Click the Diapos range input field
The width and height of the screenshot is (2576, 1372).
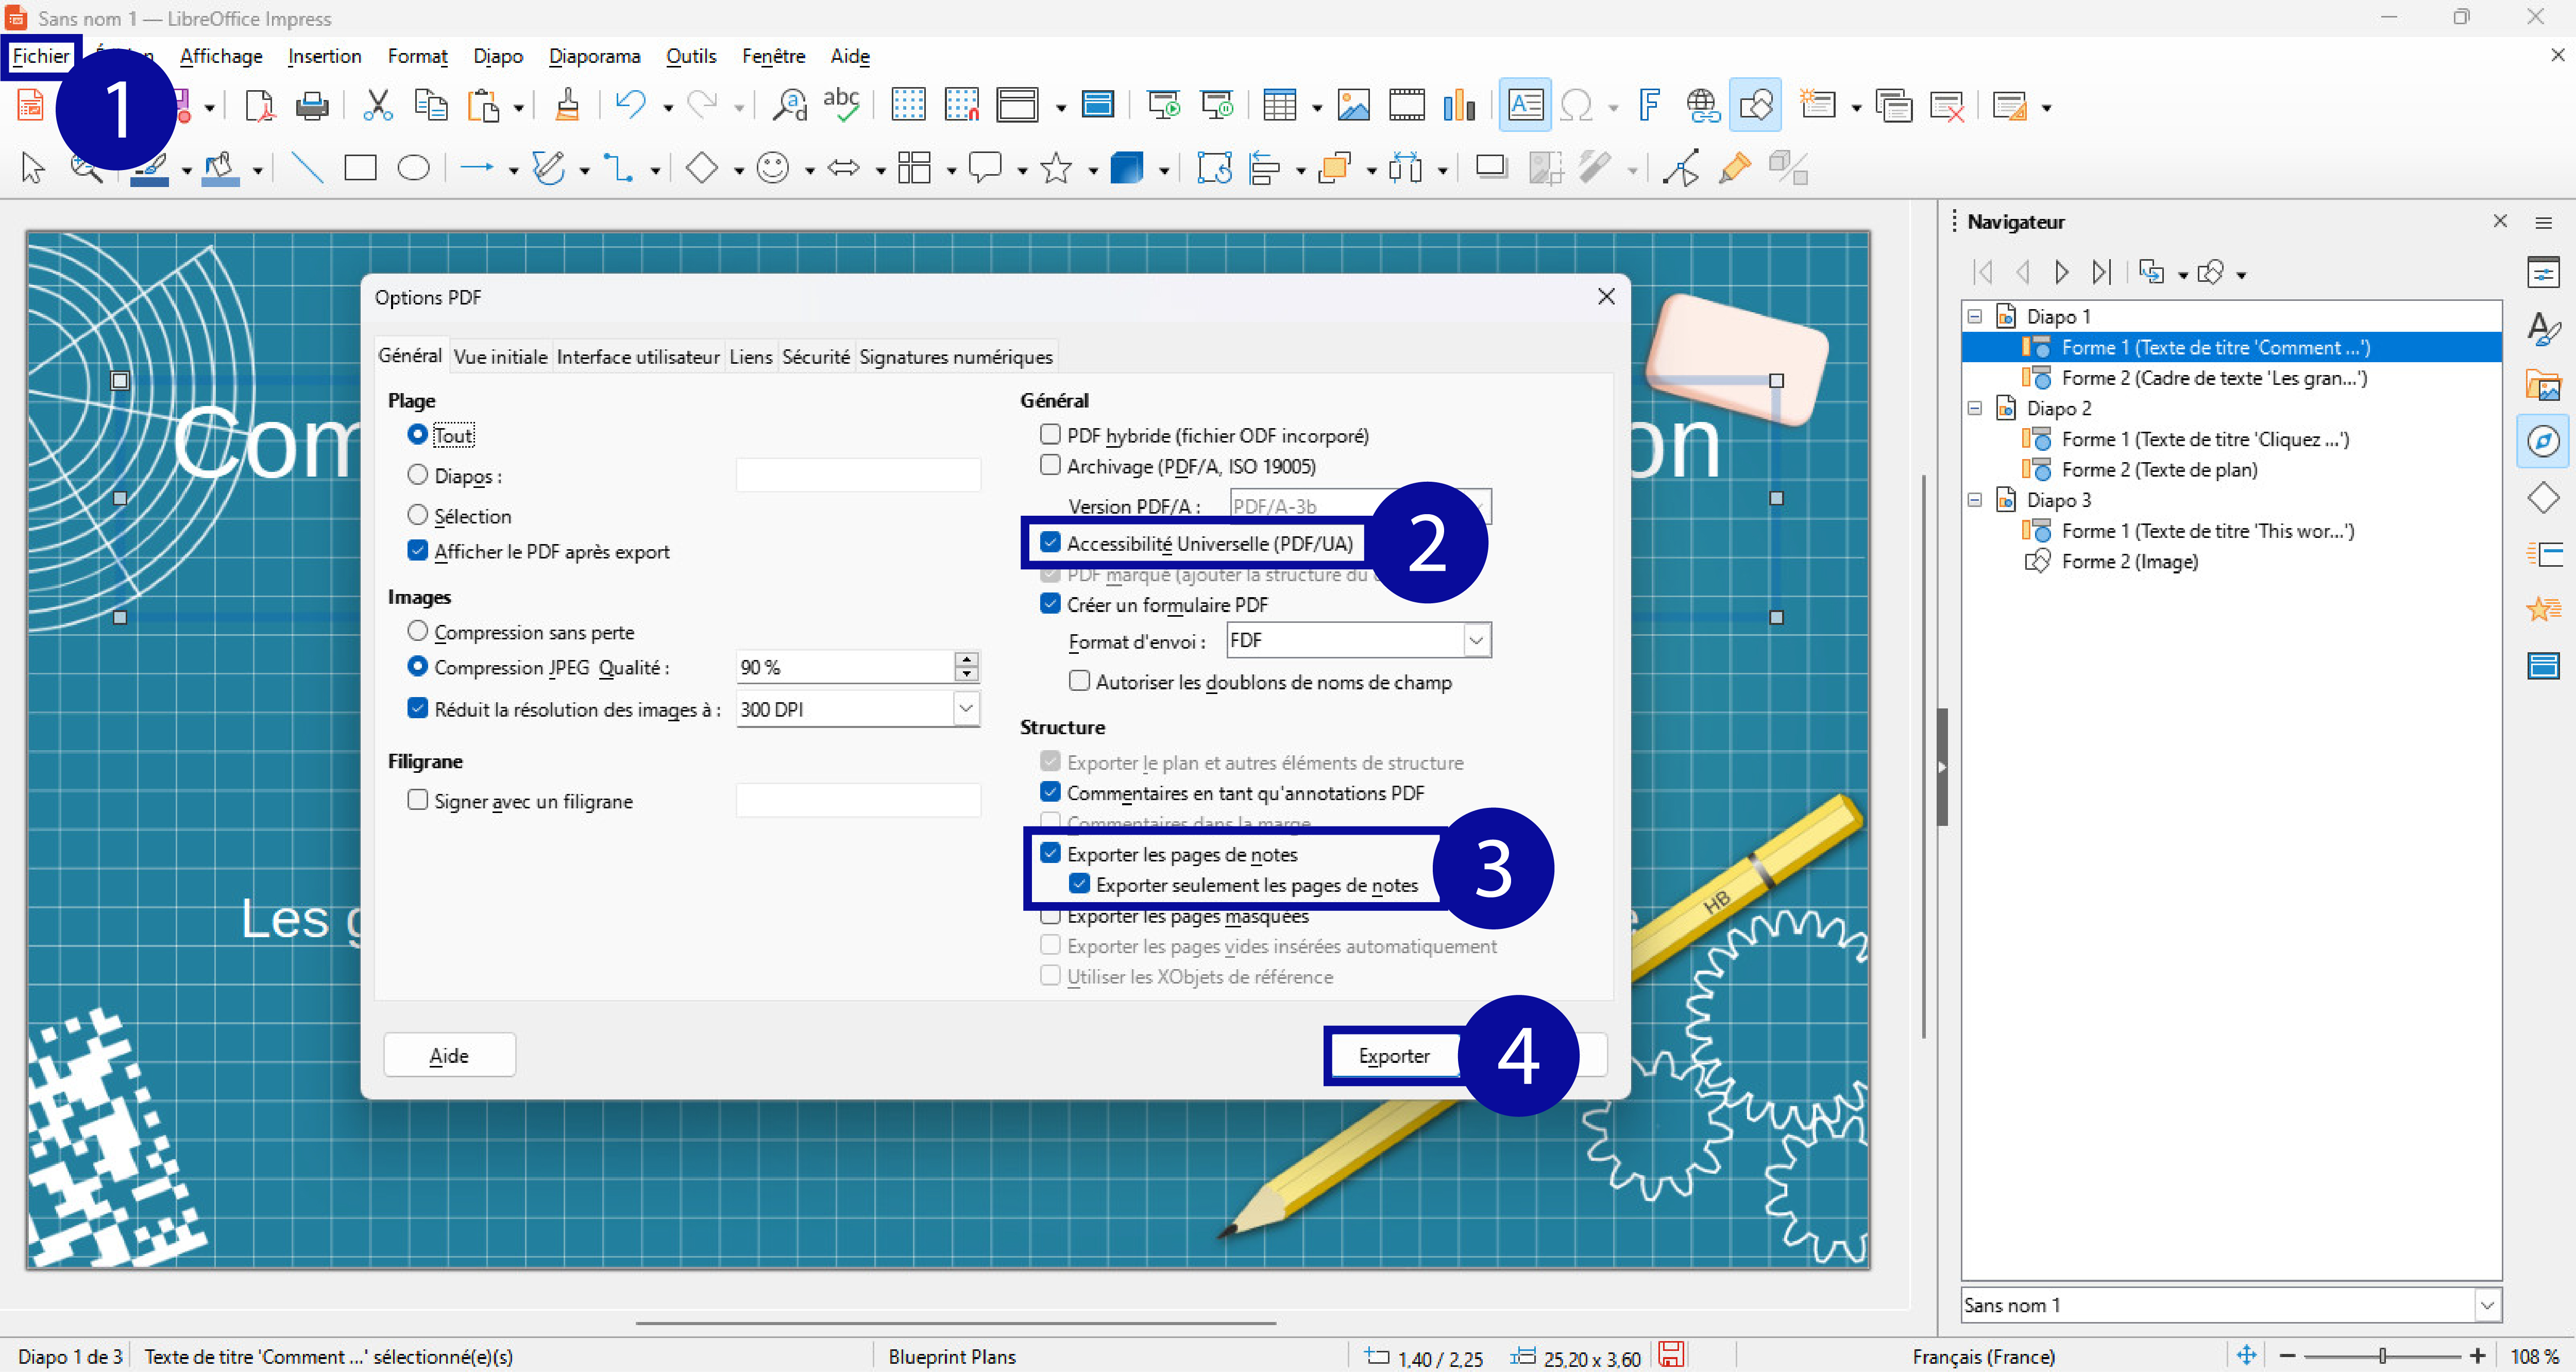coord(858,476)
